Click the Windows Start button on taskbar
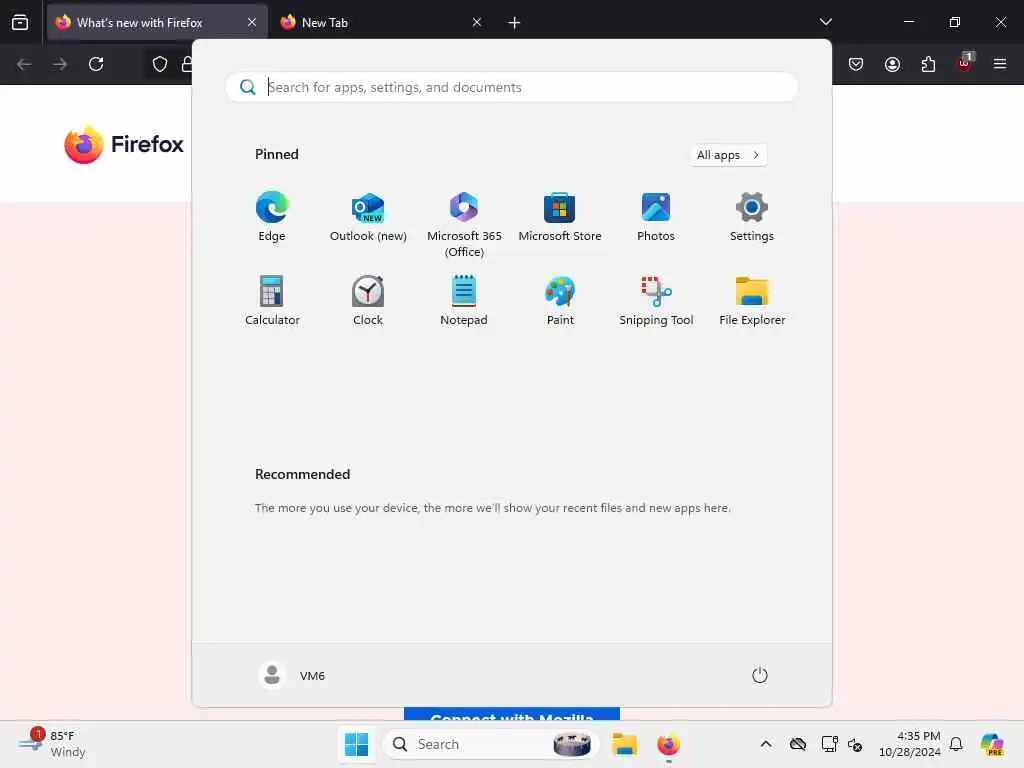1024x768 pixels. click(357, 744)
